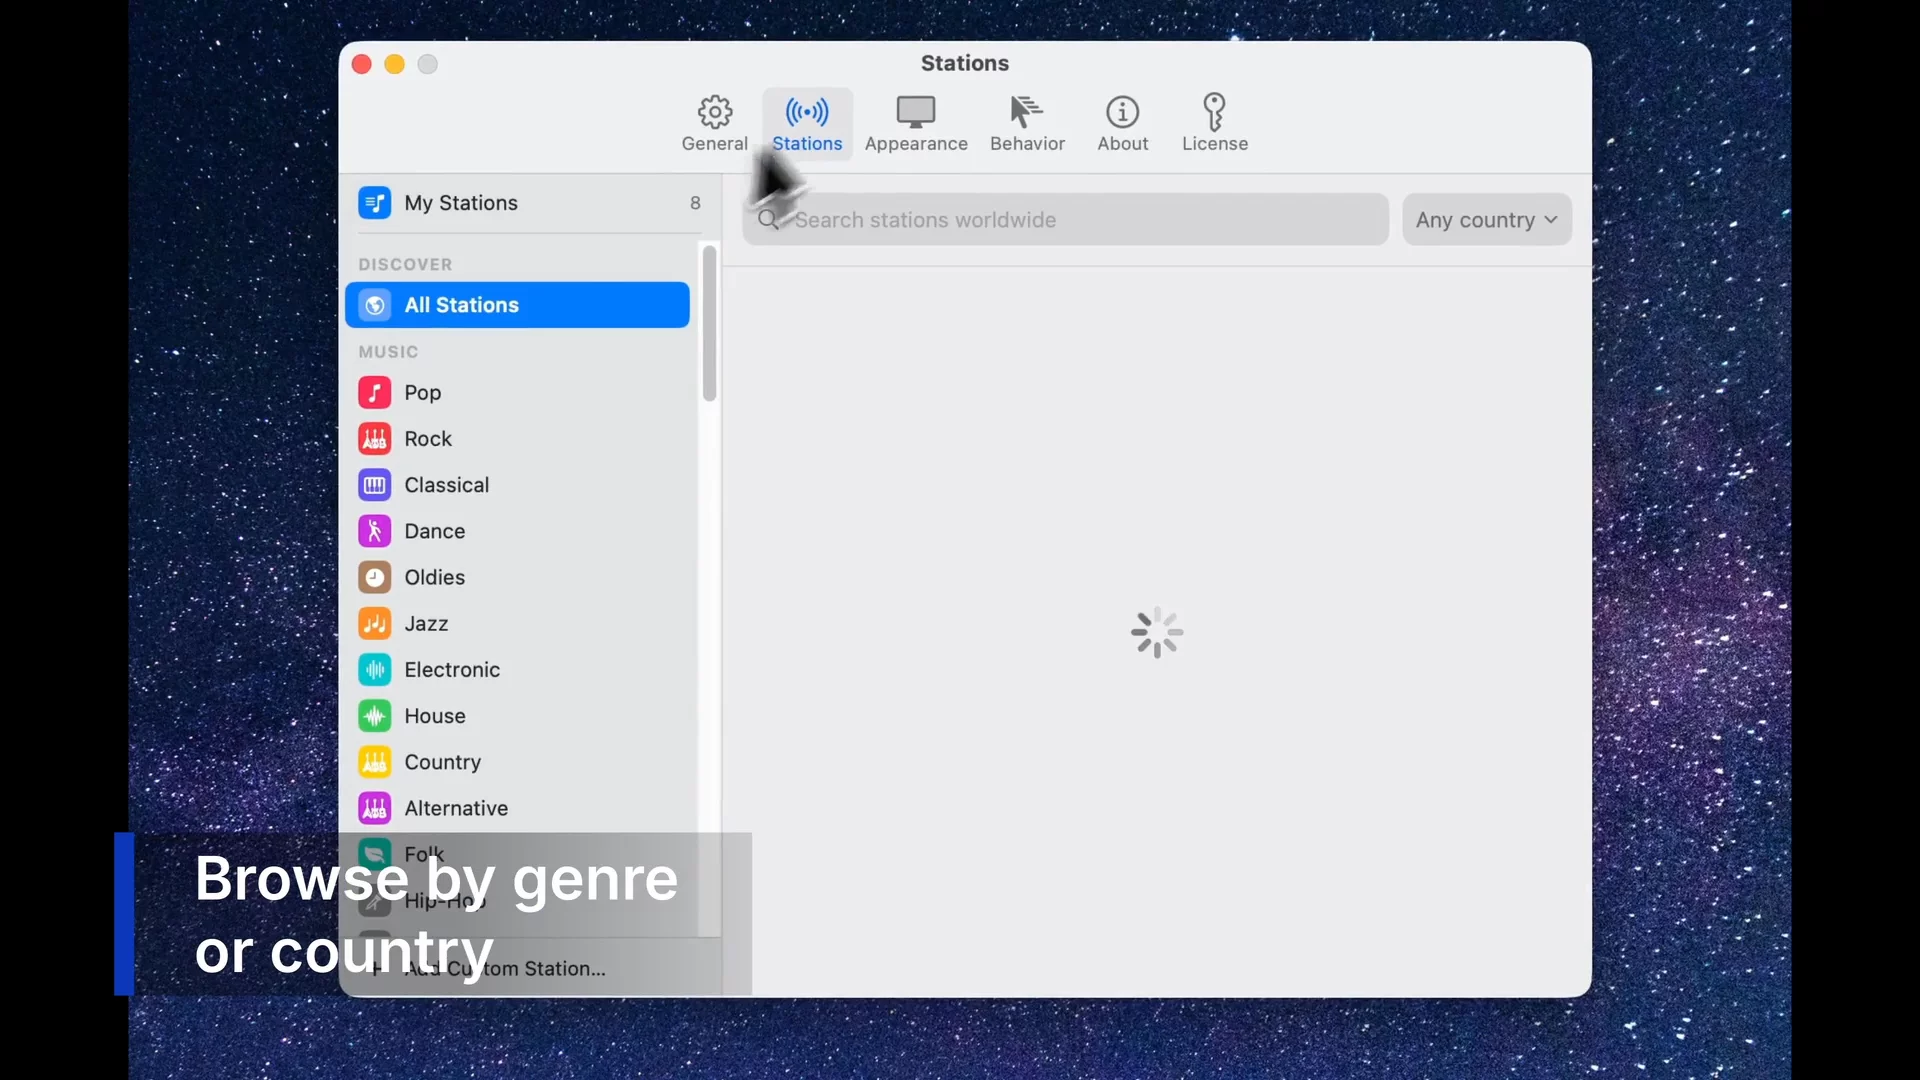The width and height of the screenshot is (1920, 1080).
Task: Open the My Stations label
Action: pyautogui.click(x=461, y=203)
